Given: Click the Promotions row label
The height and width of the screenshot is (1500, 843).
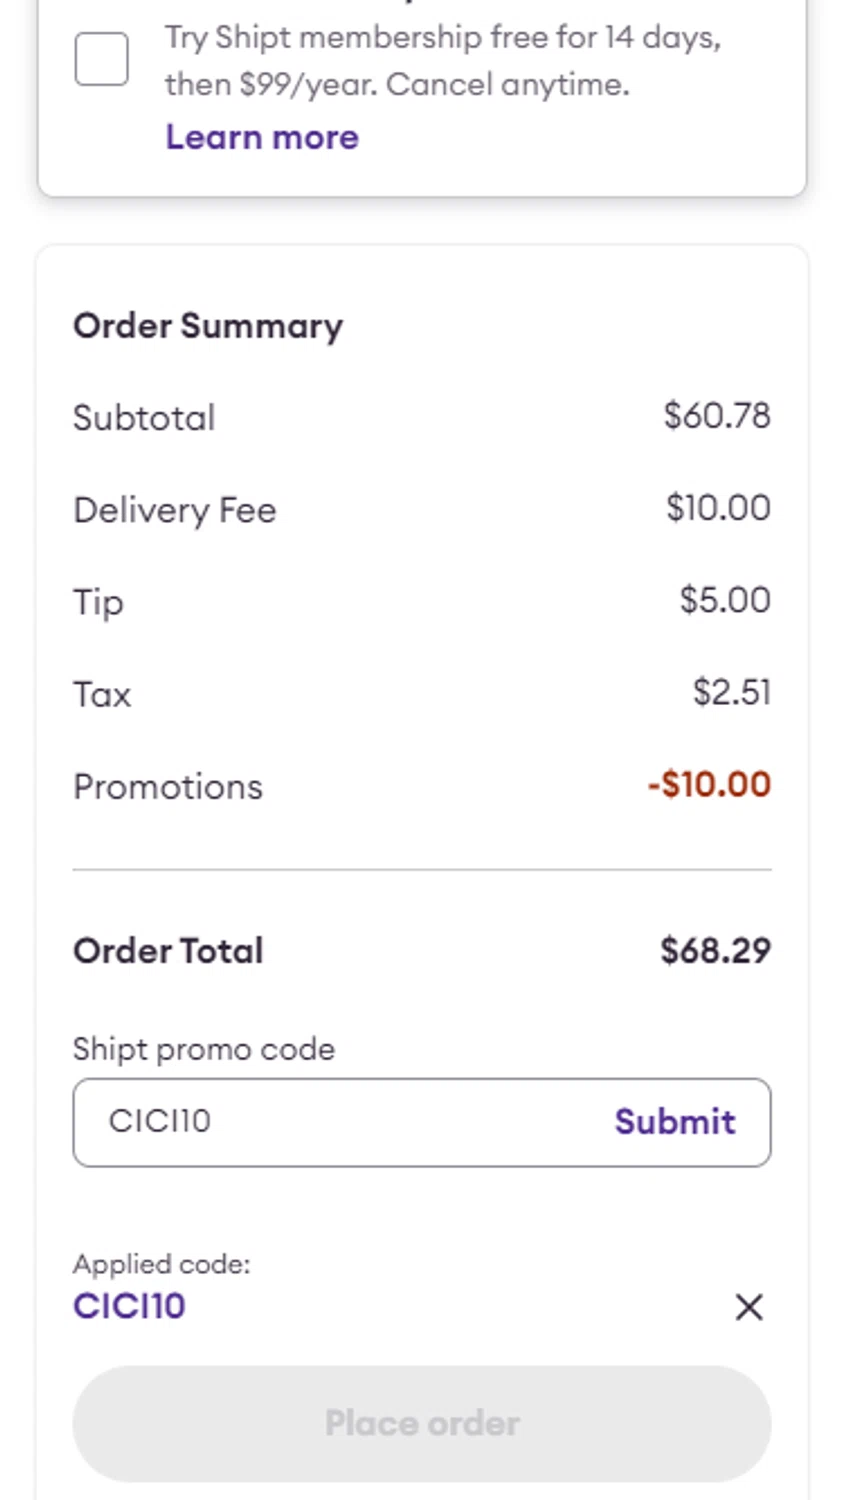Looking at the screenshot, I should [168, 787].
